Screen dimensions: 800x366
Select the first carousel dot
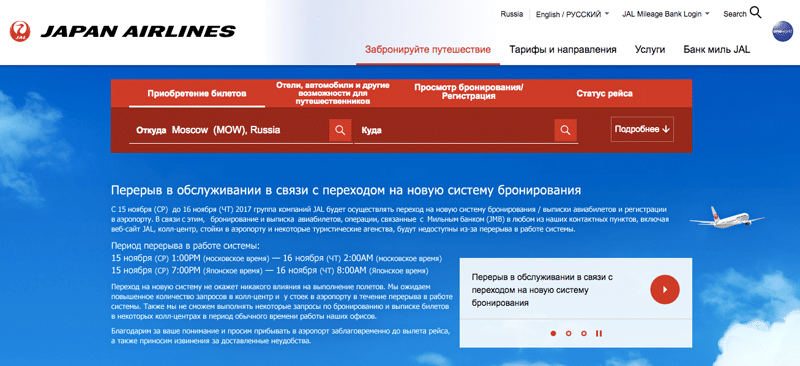coord(554,333)
